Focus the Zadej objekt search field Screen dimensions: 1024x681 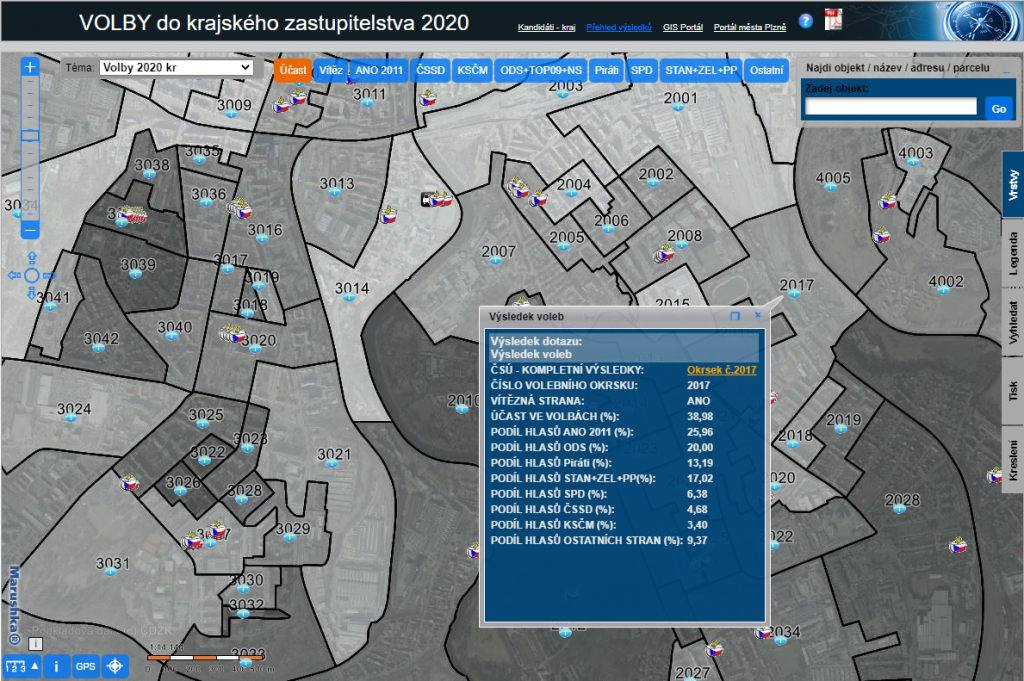(891, 107)
